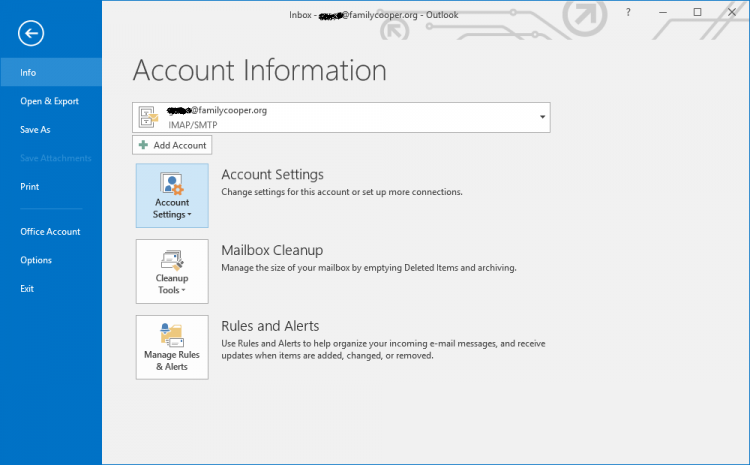Open the Account Settings button menu
Screen dimensions: 750x465
pyautogui.click(x=172, y=196)
